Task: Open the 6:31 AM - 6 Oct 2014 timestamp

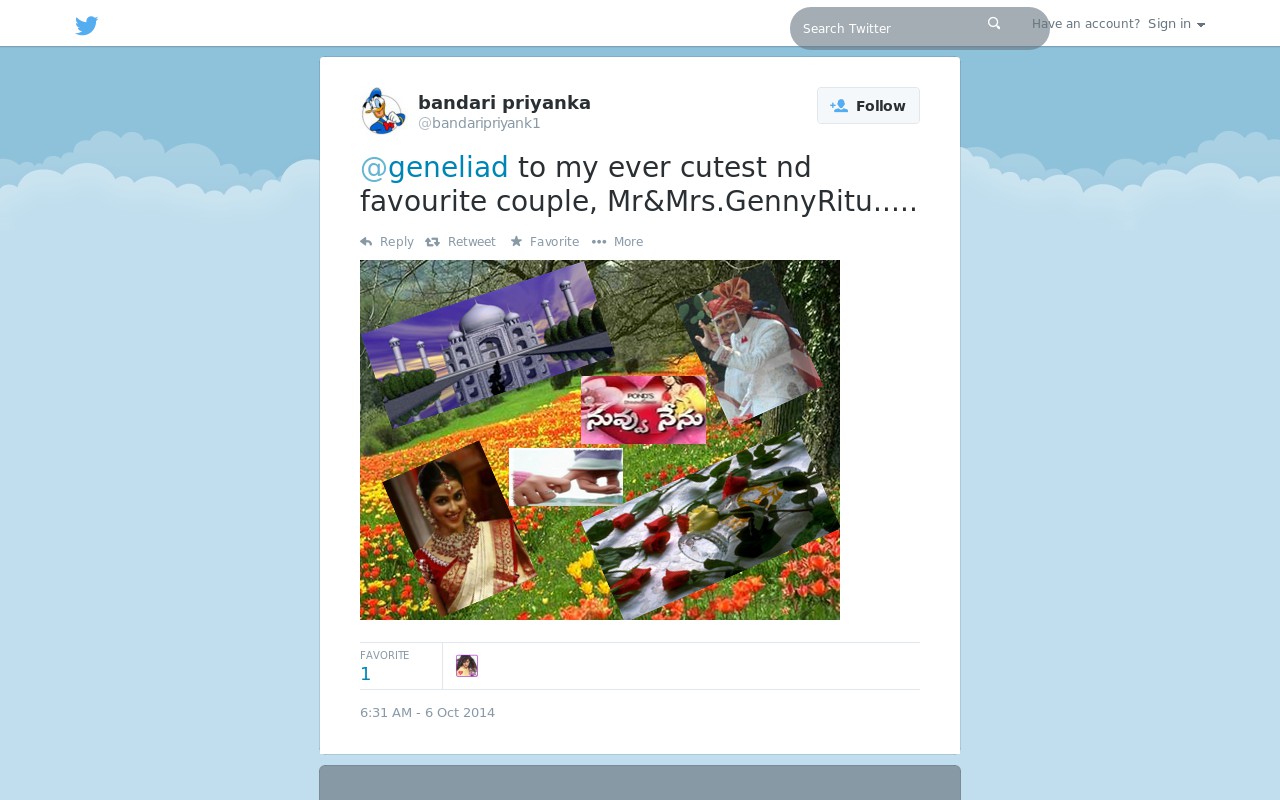Action: click(x=427, y=713)
